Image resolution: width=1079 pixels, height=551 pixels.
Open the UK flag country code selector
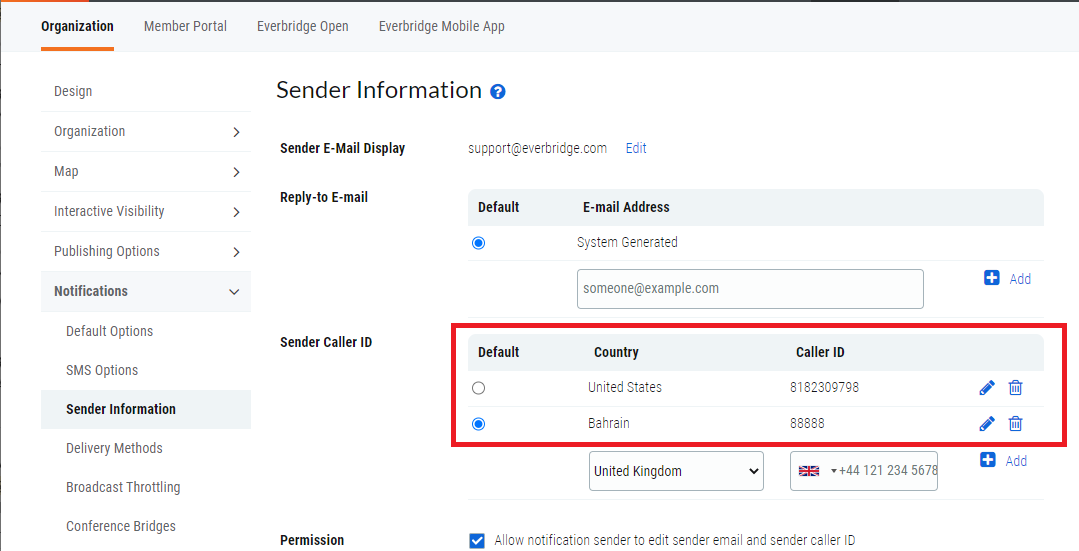815,471
